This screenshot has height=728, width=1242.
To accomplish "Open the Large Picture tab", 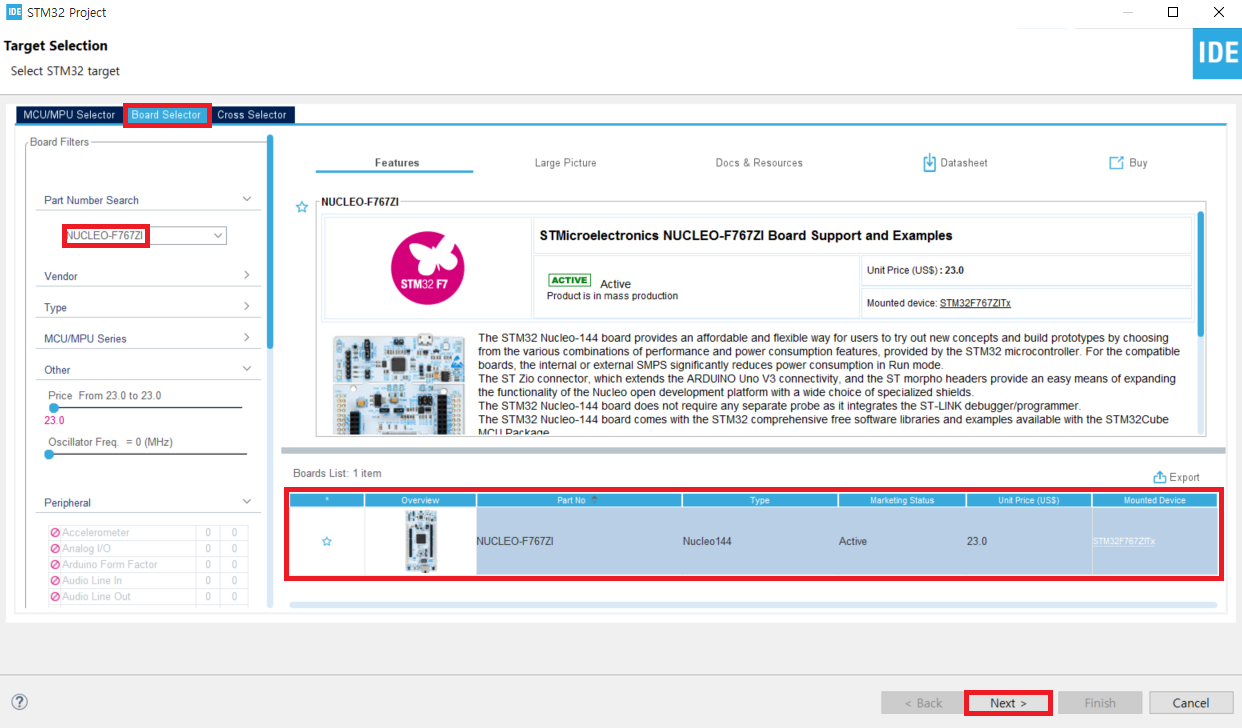I will (x=565, y=163).
